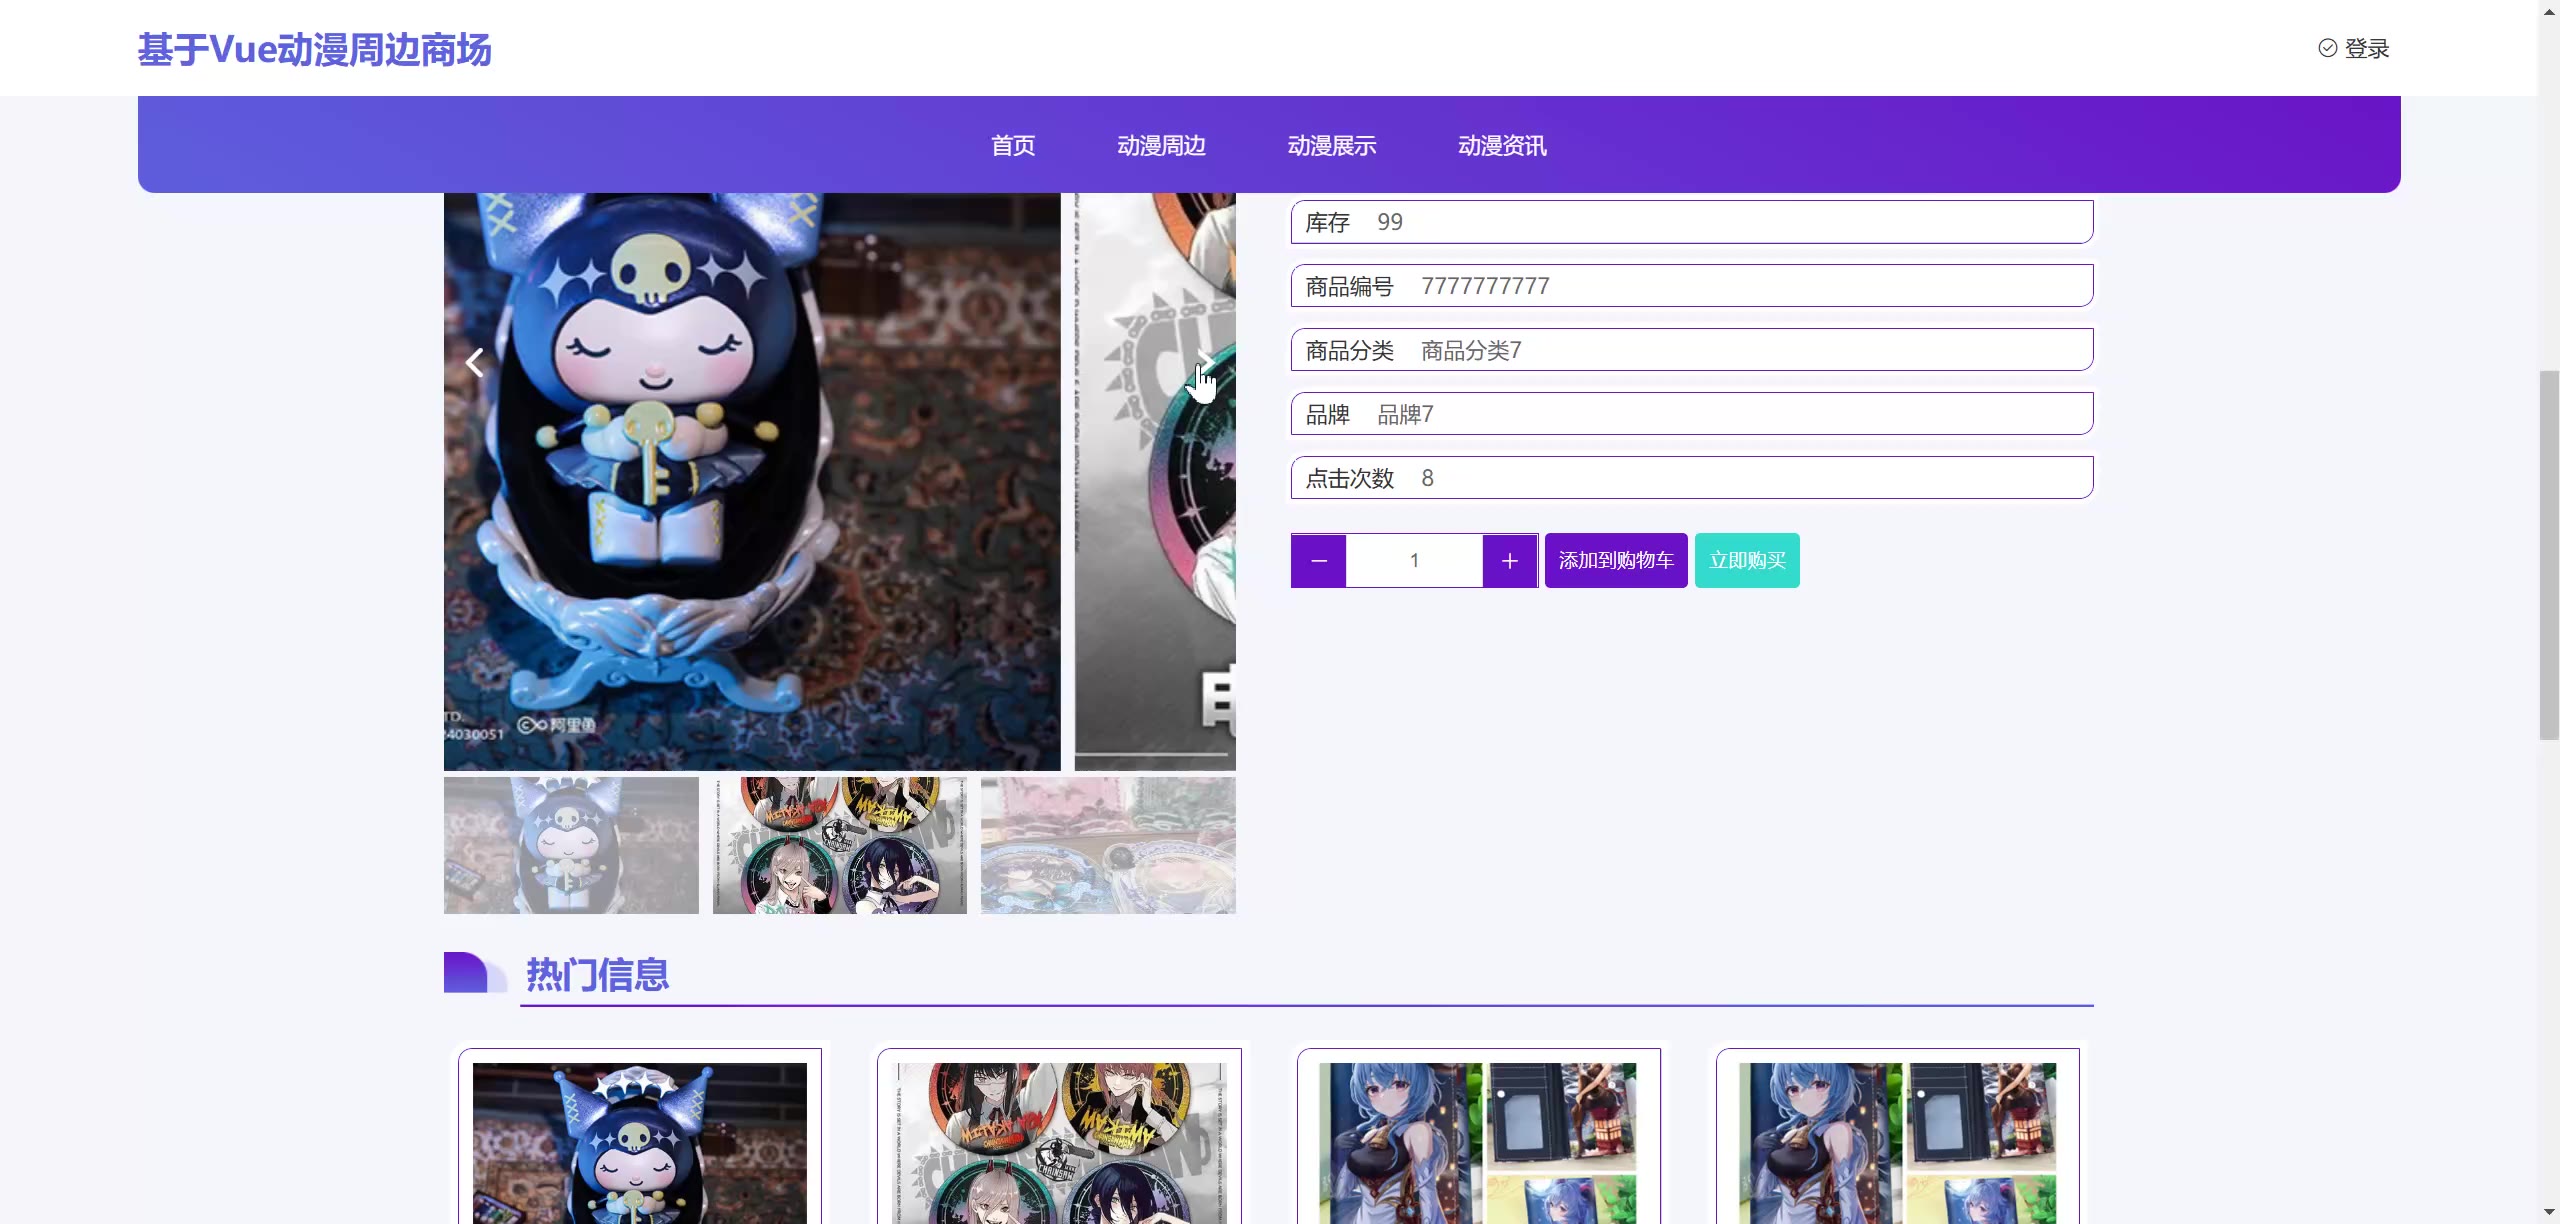The image size is (2560, 1224).
Task: Select the 动漫资讯 menu item
Action: coord(1502,146)
